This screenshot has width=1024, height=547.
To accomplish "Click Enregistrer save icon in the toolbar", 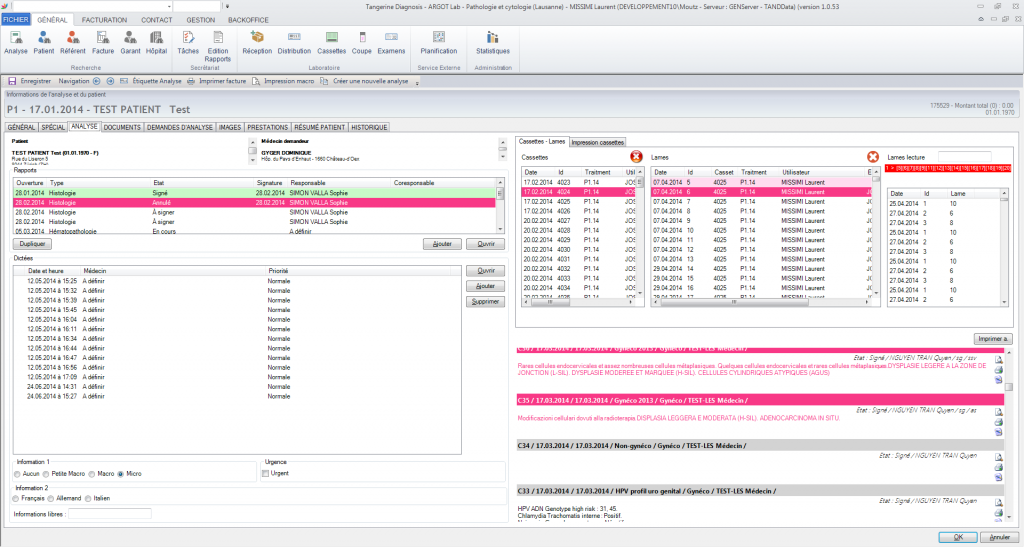I will click(x=12, y=80).
